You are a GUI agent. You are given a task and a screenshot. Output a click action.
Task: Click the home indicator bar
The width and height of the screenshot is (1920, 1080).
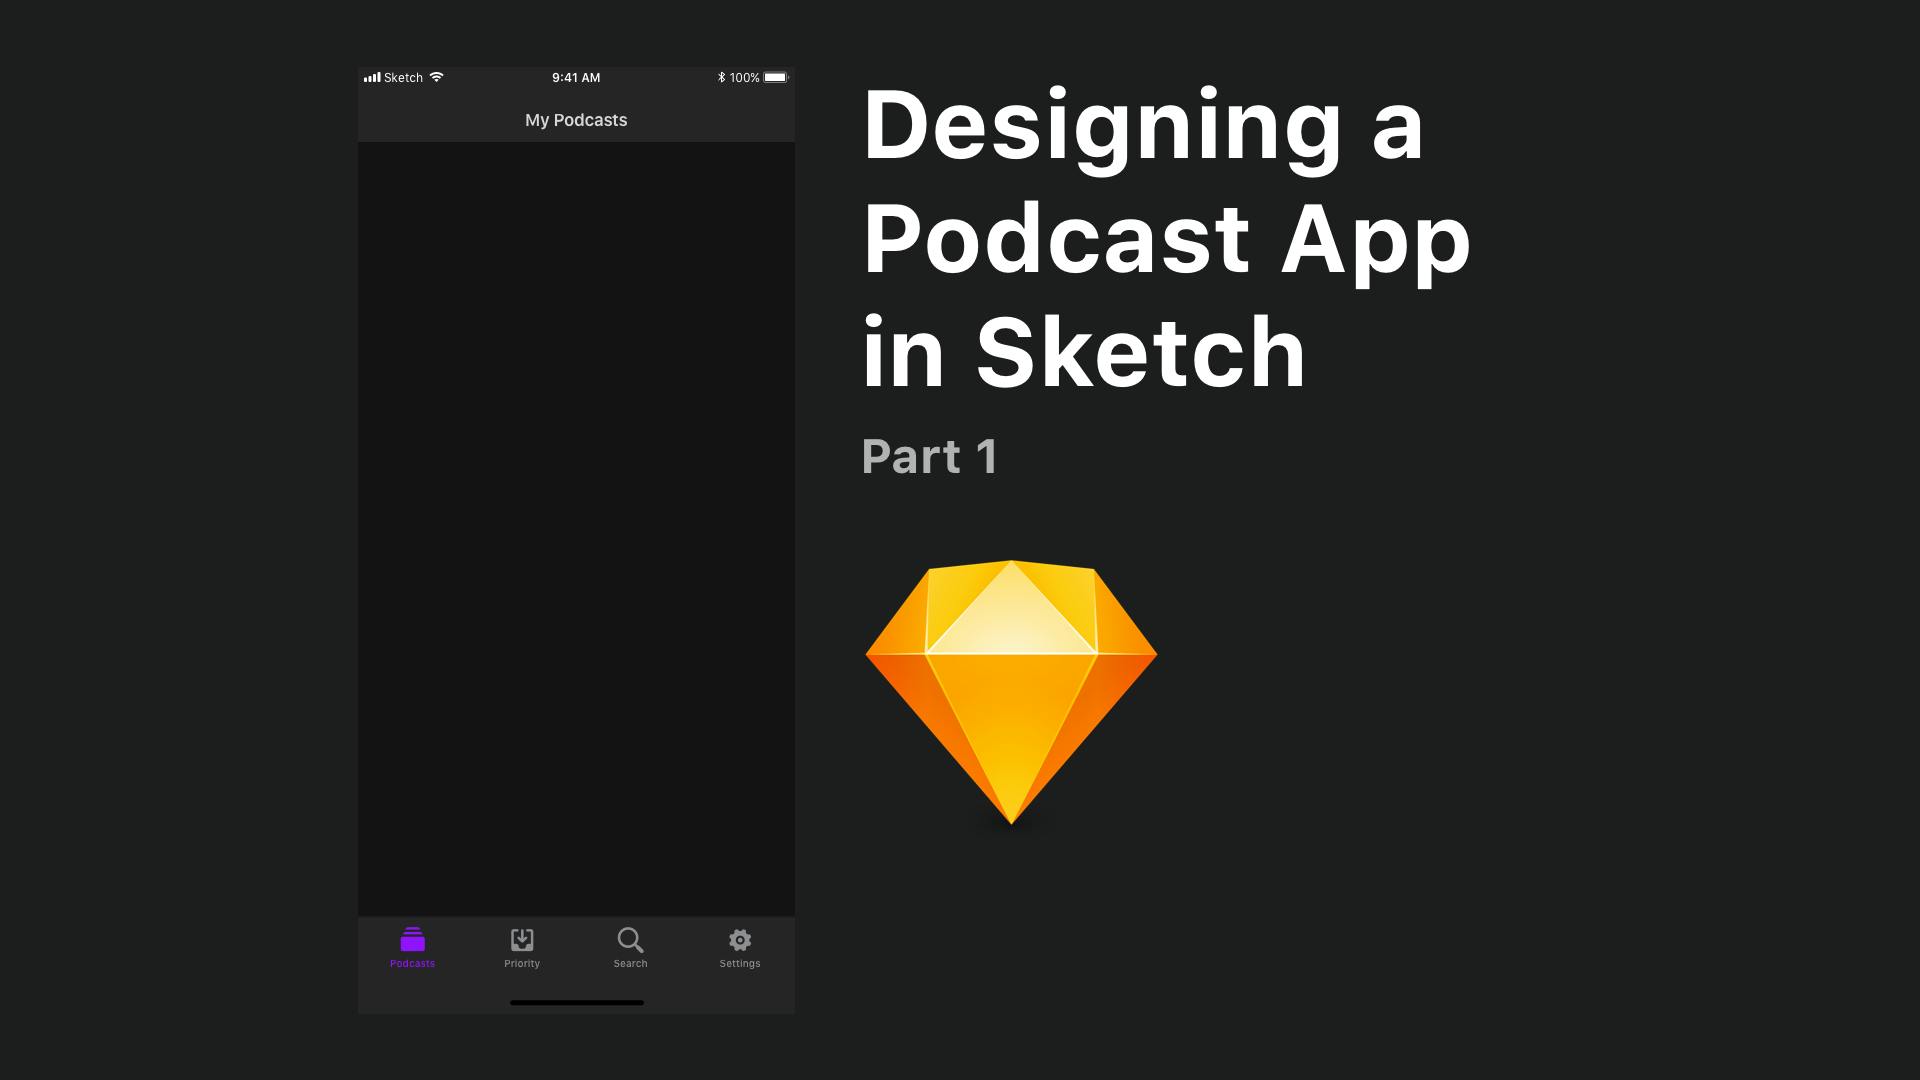click(577, 1002)
